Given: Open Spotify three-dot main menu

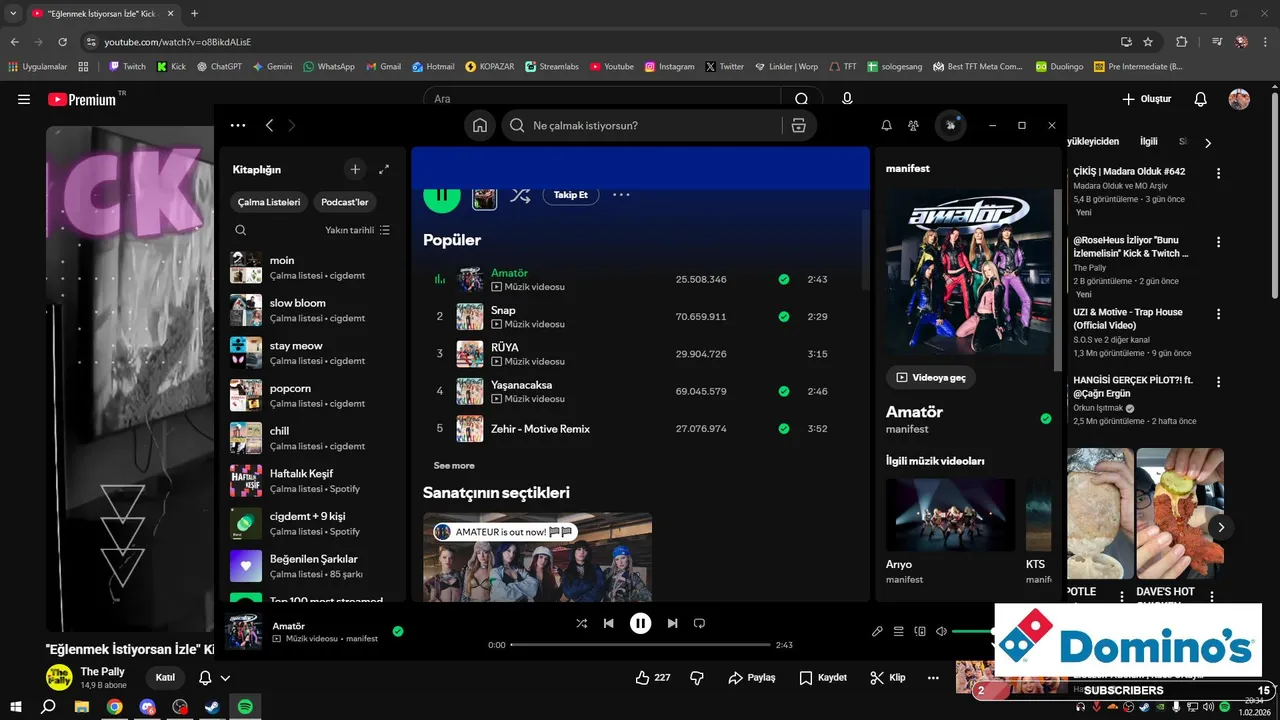Looking at the screenshot, I should click(238, 126).
